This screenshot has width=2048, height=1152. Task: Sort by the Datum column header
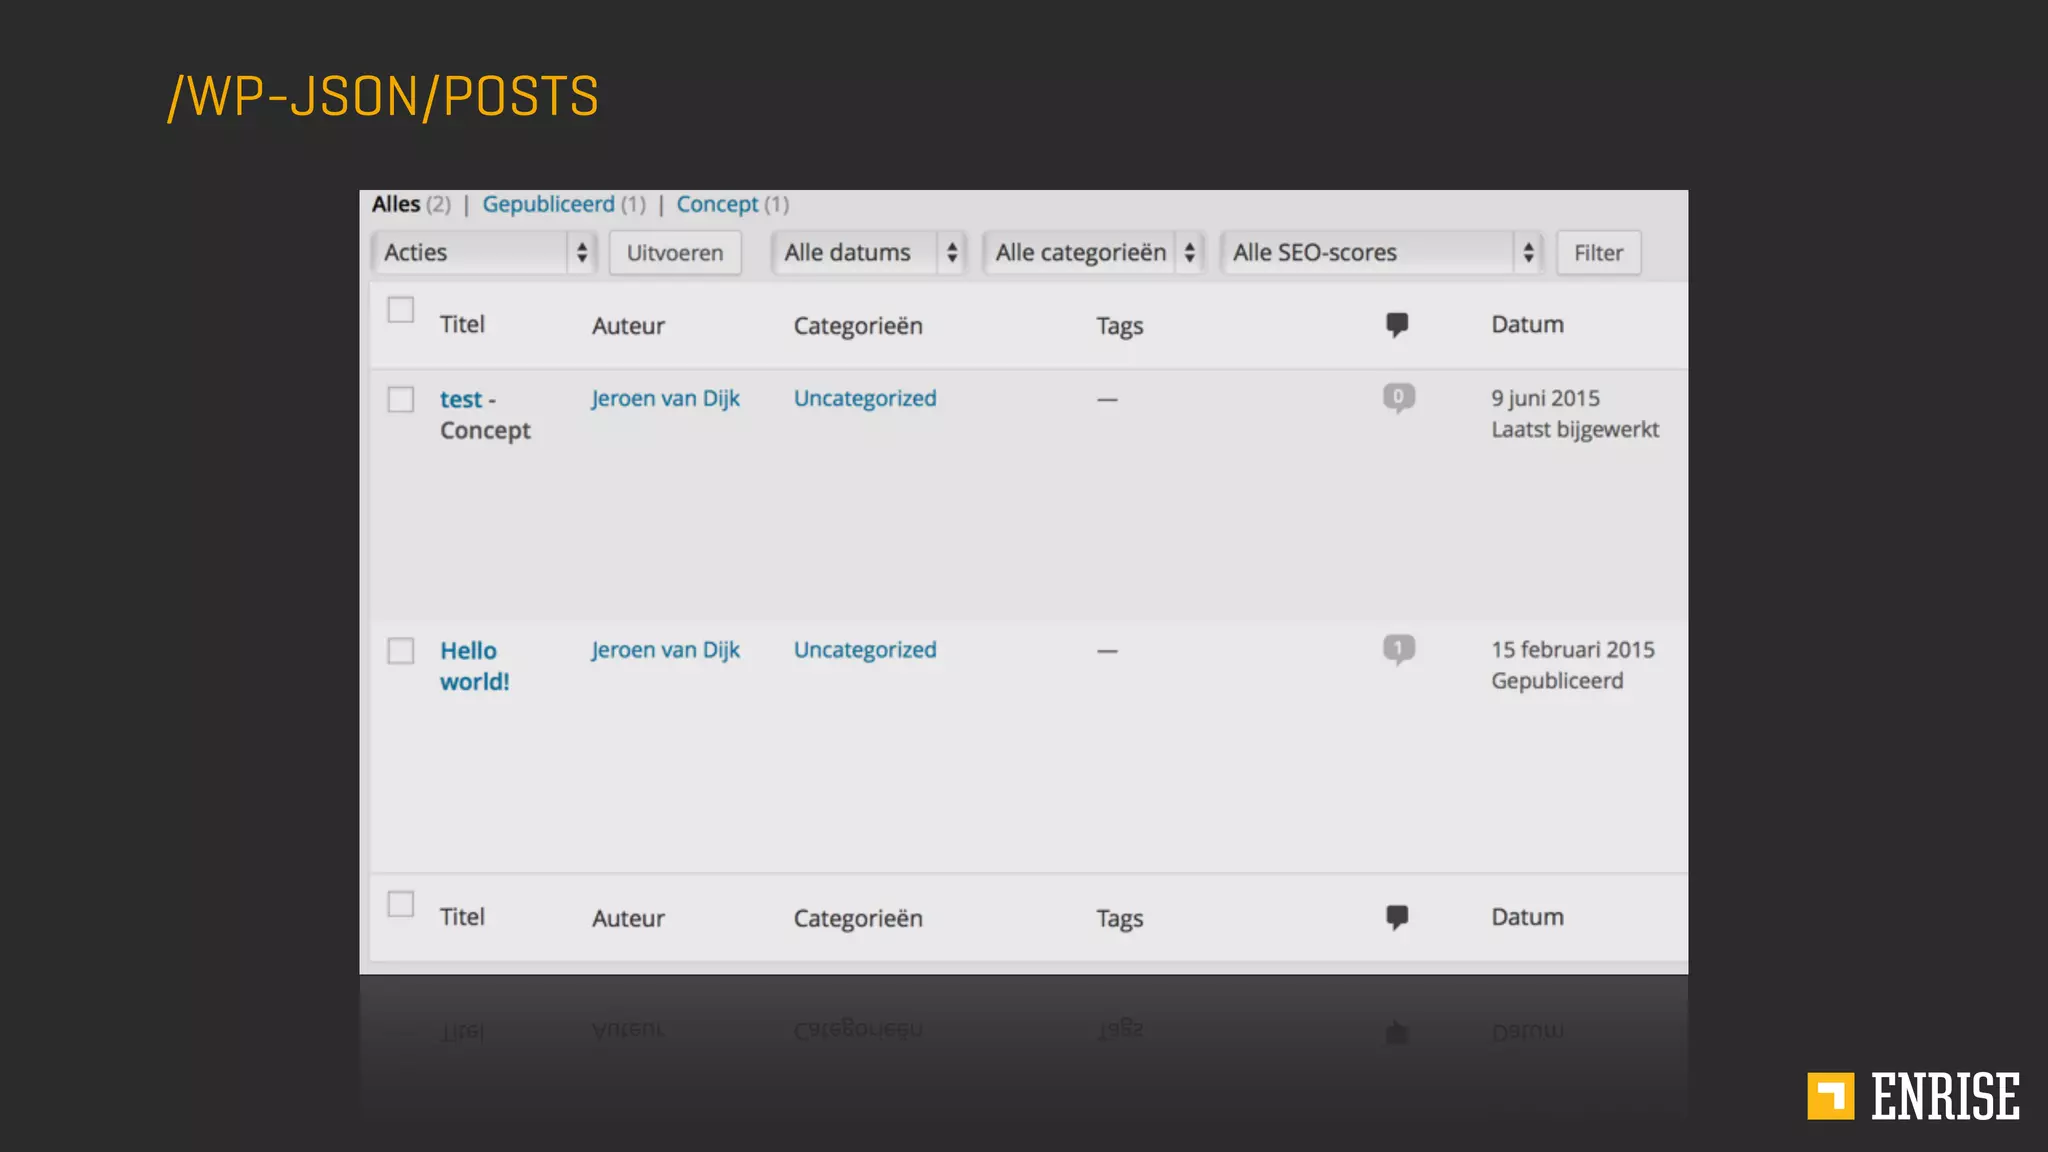click(1527, 324)
